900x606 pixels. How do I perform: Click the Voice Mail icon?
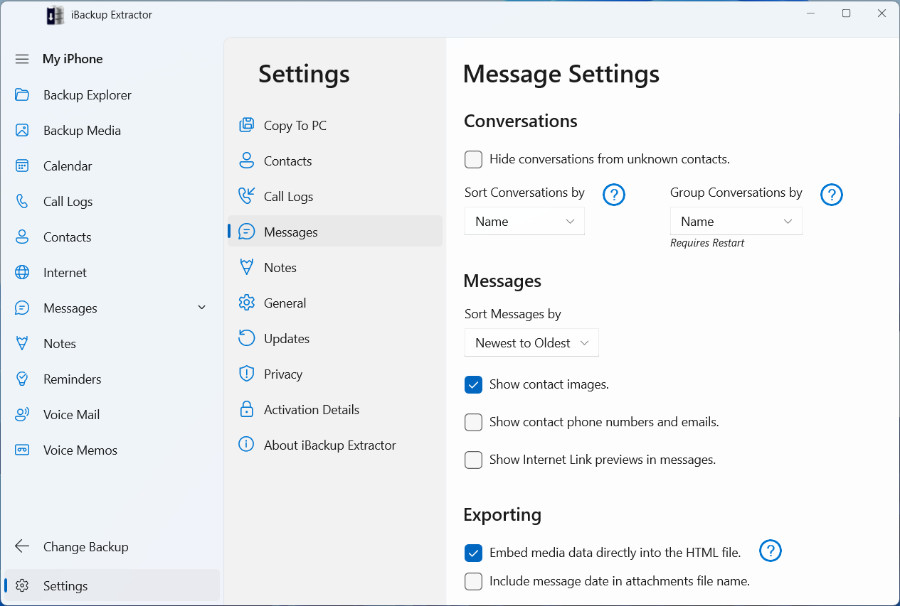tap(22, 415)
